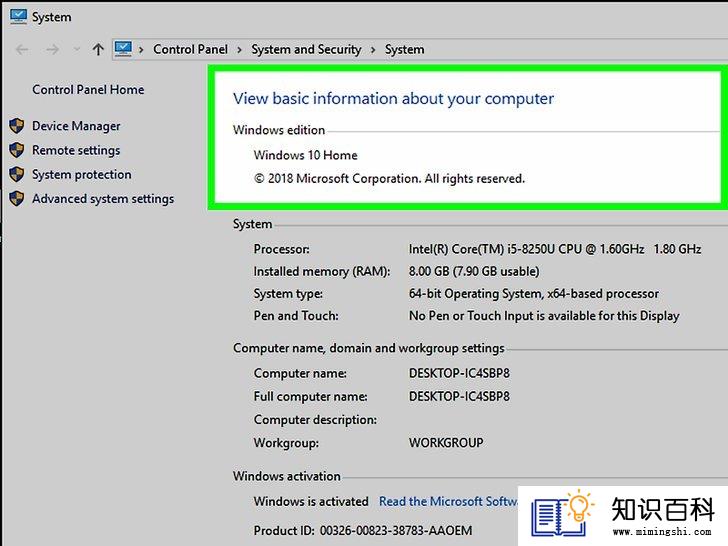728x546 pixels.
Task: Select System and Security breadcrumb
Action: pyautogui.click(x=306, y=49)
